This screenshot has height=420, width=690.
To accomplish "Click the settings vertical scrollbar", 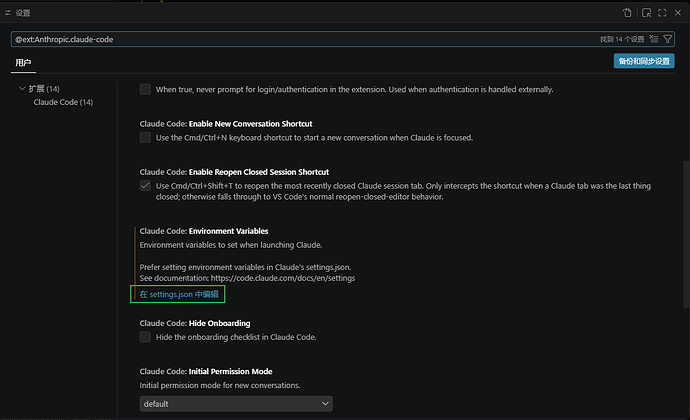I will [x=686, y=233].
